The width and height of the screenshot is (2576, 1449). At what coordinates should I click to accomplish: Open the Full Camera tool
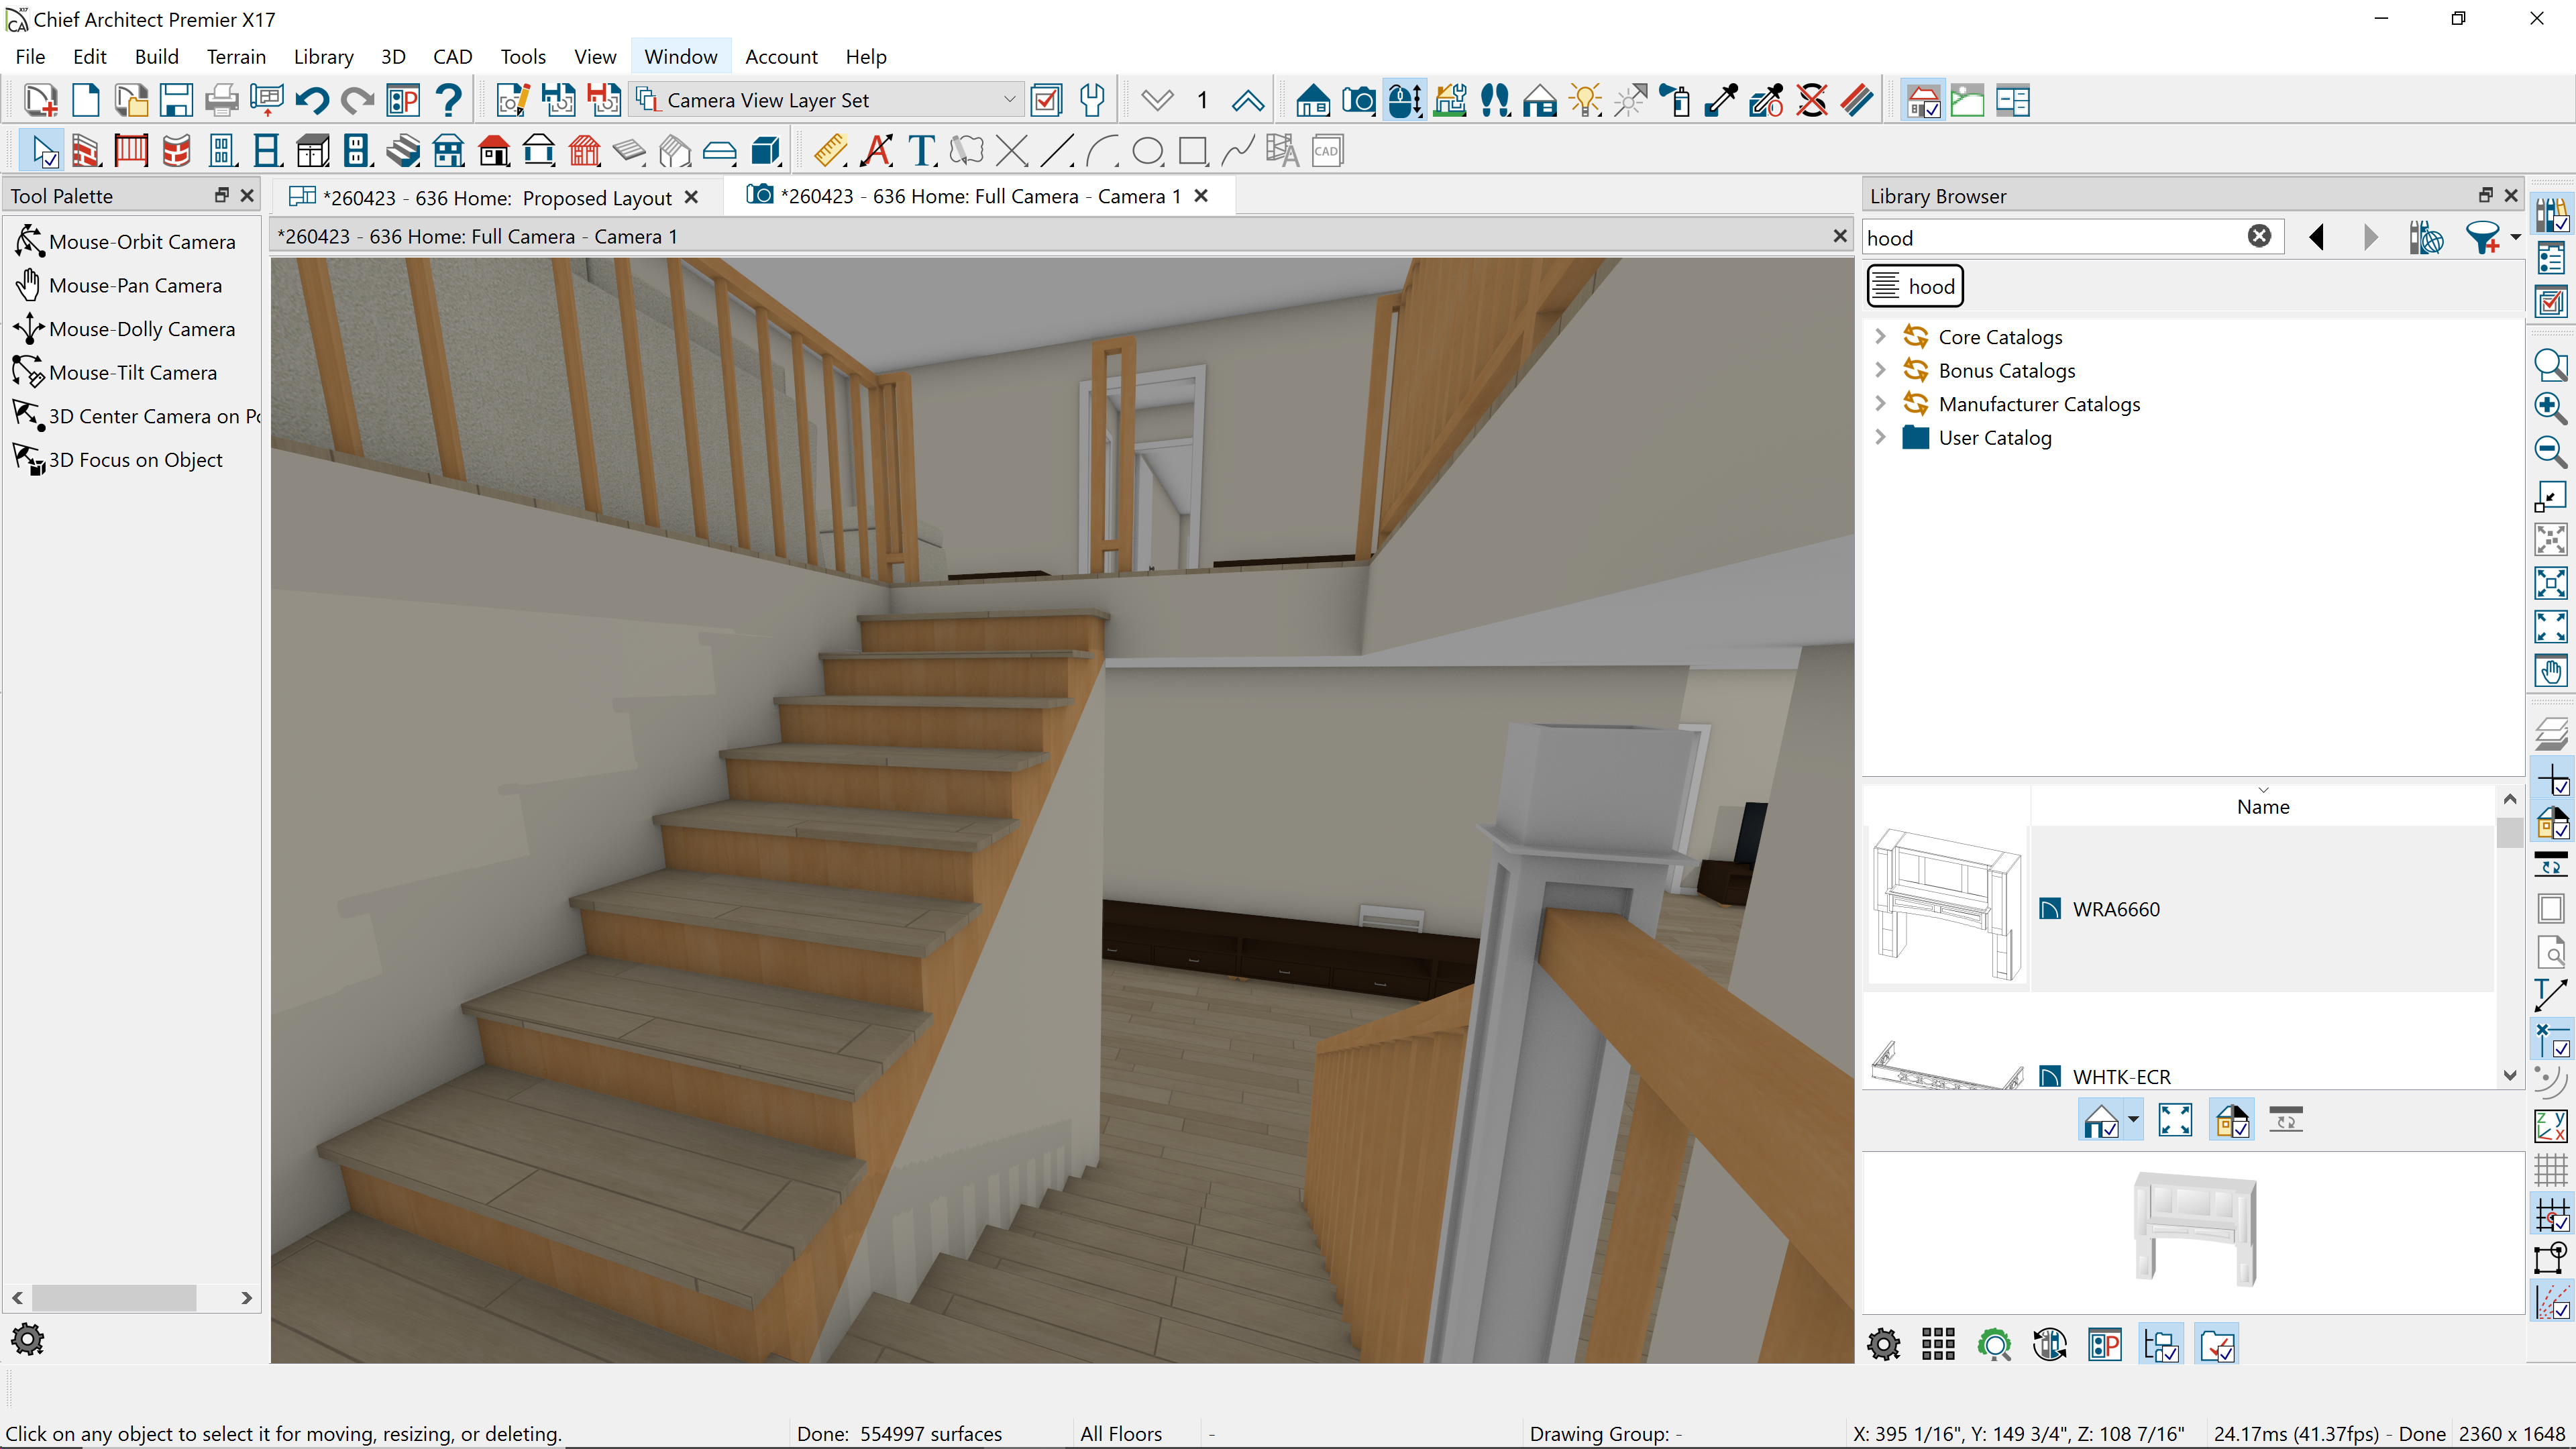pos(1358,100)
